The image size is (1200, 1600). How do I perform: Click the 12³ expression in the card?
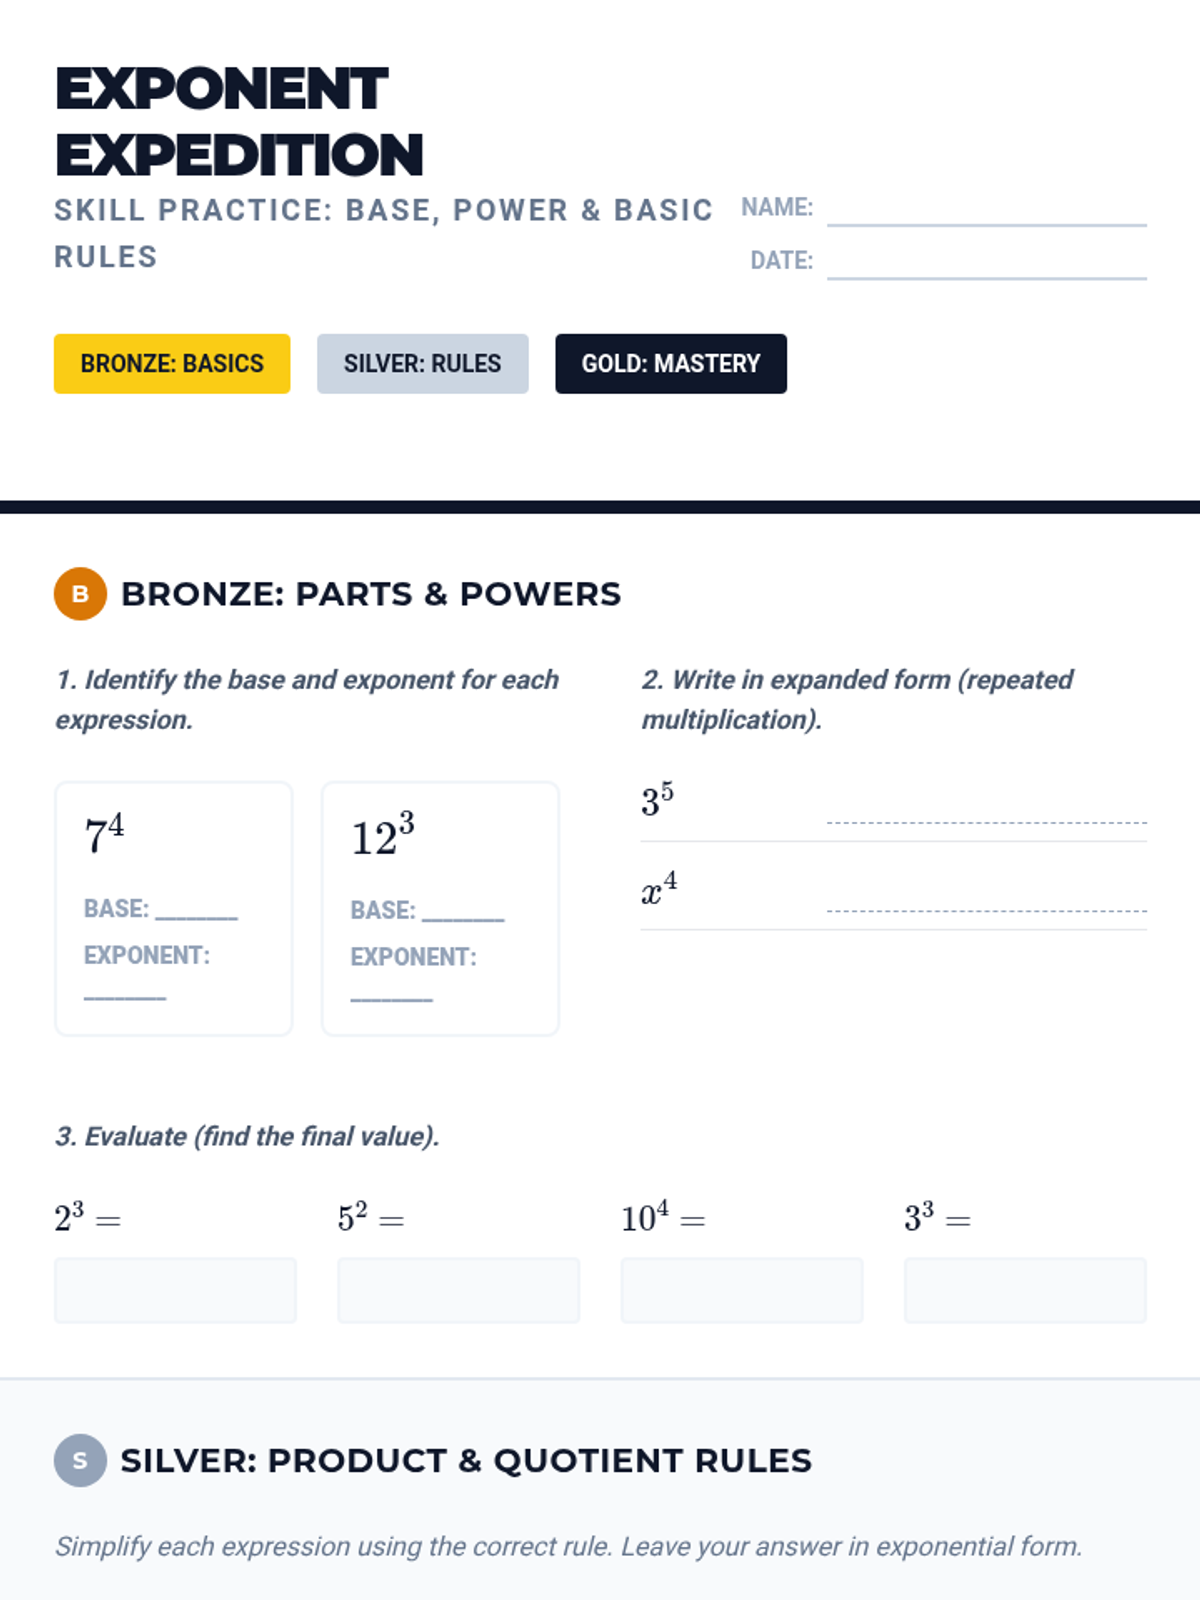(382, 836)
